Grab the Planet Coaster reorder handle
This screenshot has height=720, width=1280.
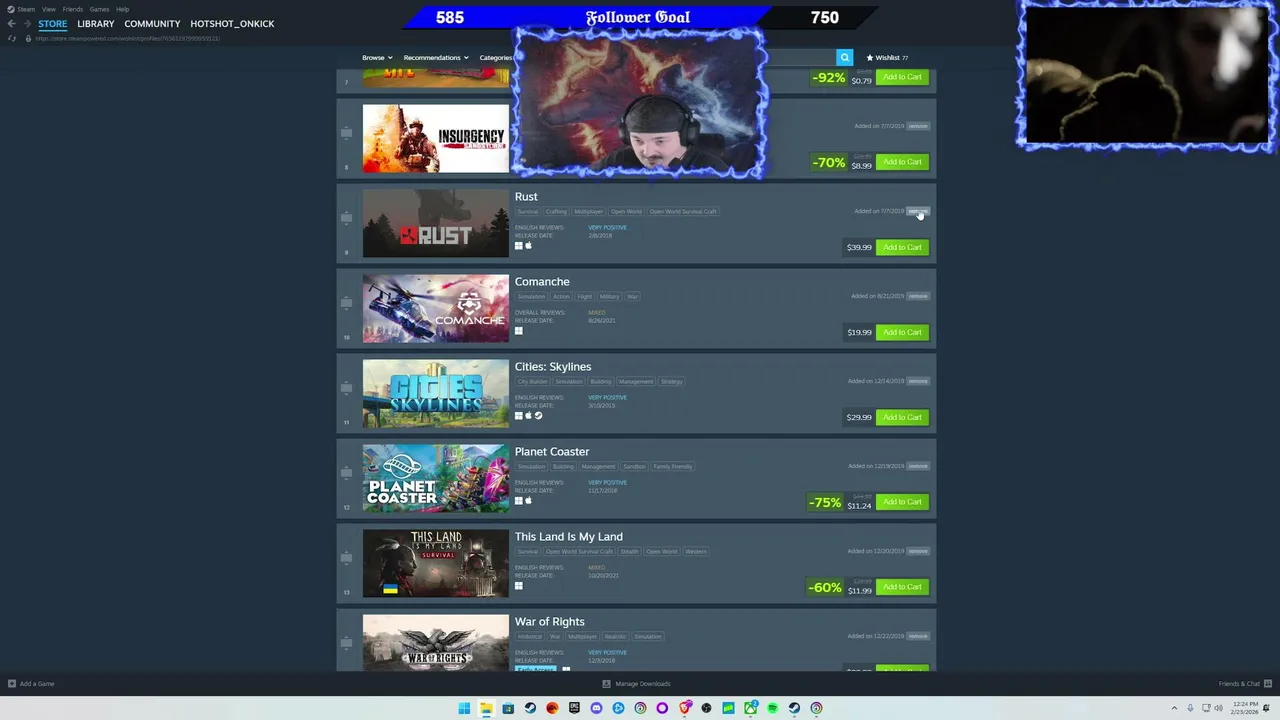[346, 472]
